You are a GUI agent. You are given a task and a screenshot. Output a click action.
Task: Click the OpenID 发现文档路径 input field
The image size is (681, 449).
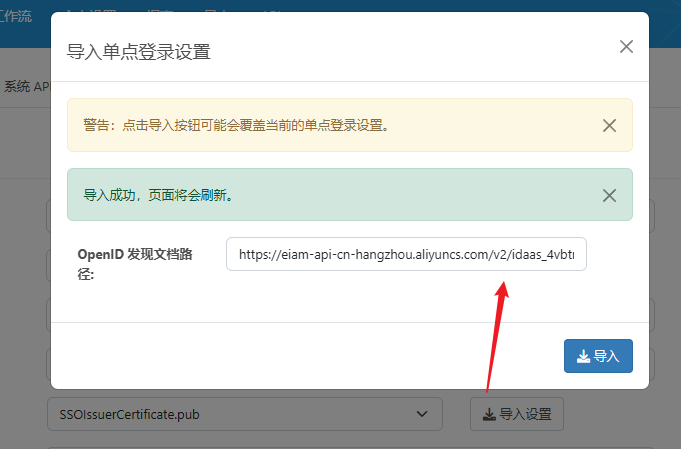pyautogui.click(x=406, y=254)
